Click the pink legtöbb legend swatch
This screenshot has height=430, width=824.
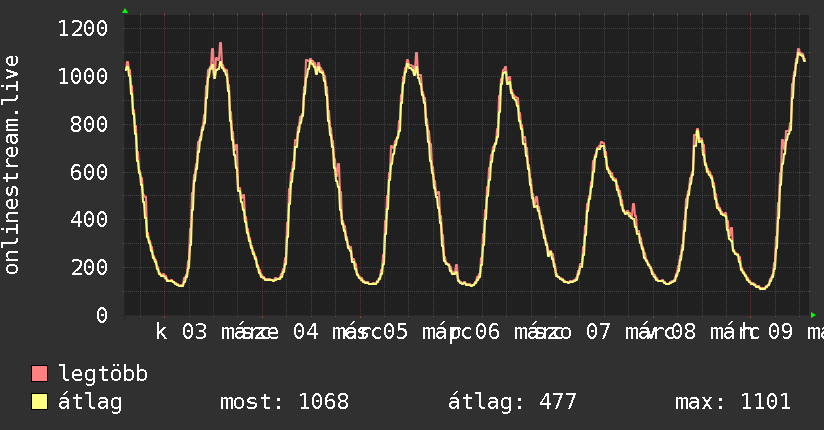pos(39,373)
